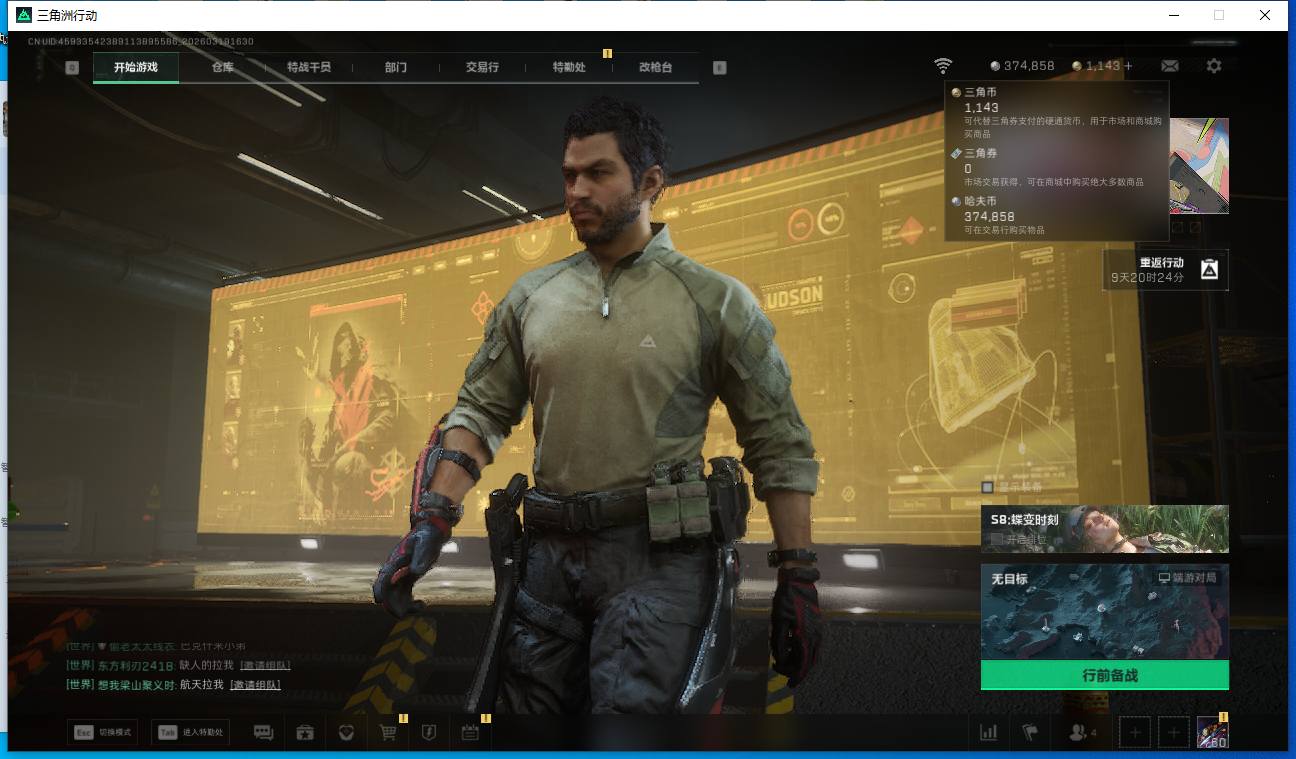
Task: Go to the 部门 tab
Action: (x=395, y=67)
